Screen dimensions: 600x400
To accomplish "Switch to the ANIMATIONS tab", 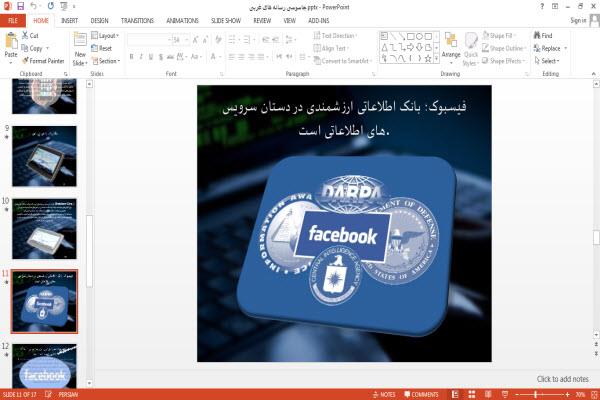I will tap(182, 21).
